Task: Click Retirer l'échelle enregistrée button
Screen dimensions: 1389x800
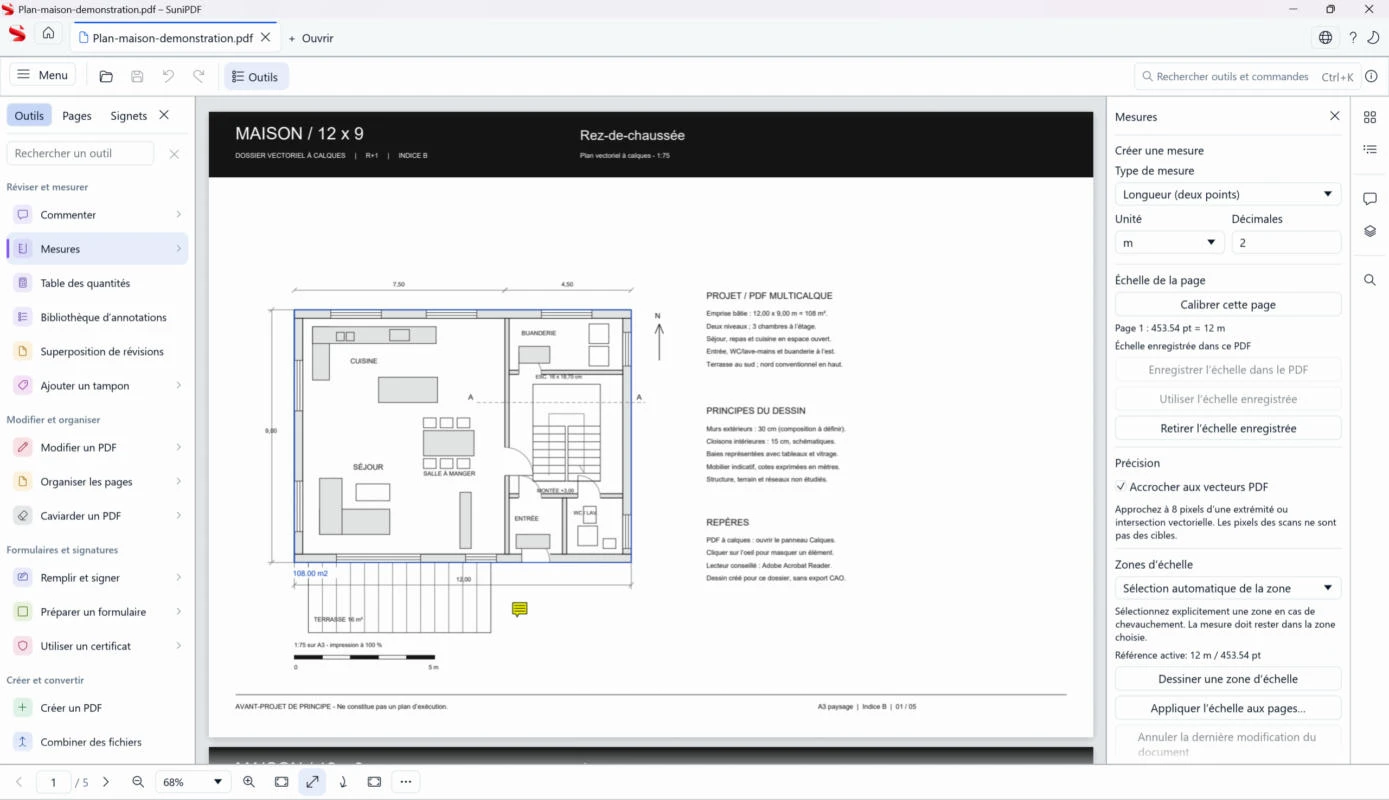Action: coord(1228,428)
